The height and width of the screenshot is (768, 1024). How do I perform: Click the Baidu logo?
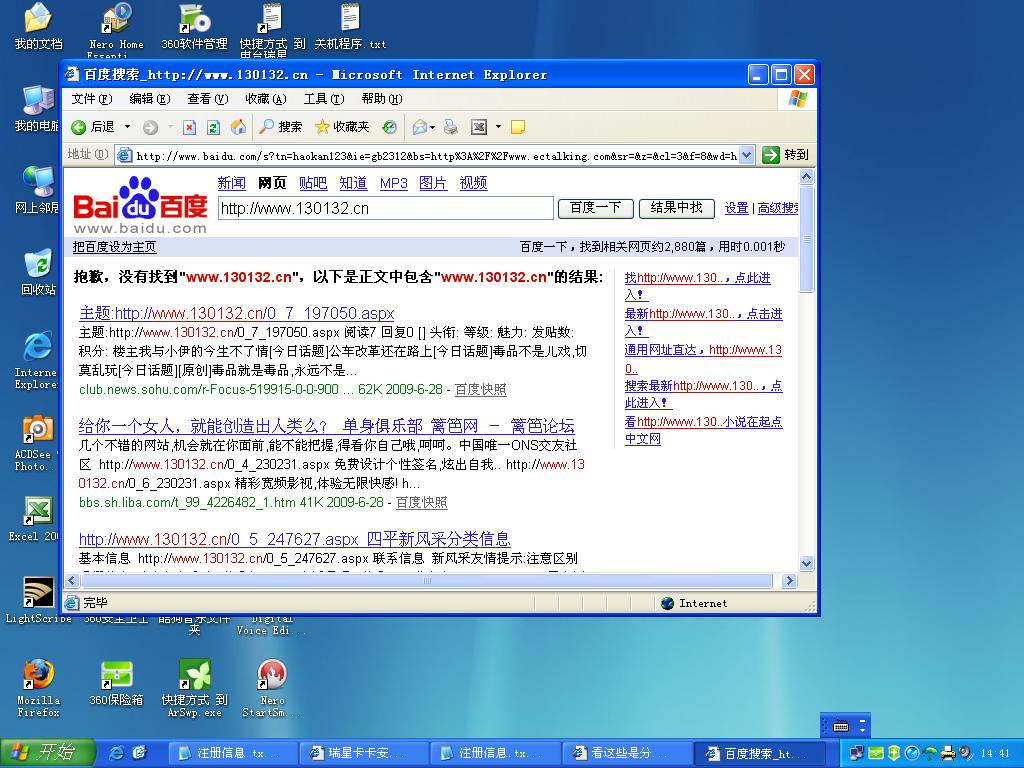(x=140, y=205)
